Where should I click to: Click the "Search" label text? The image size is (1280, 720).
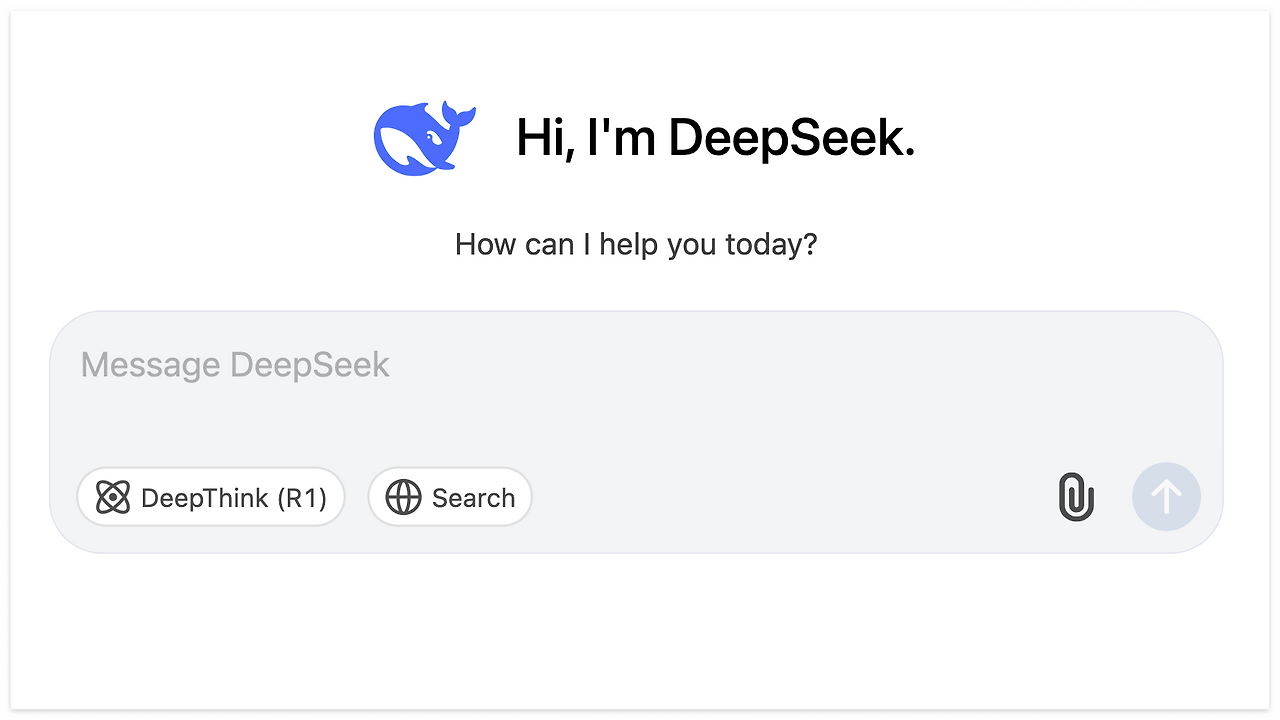473,498
